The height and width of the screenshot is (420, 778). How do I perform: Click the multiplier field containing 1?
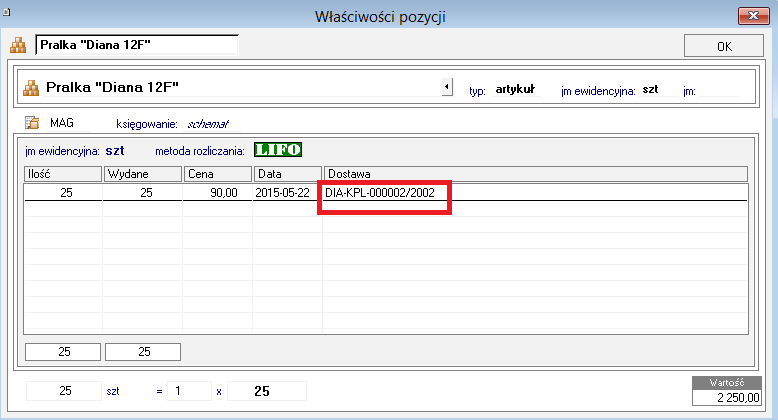(x=190, y=391)
